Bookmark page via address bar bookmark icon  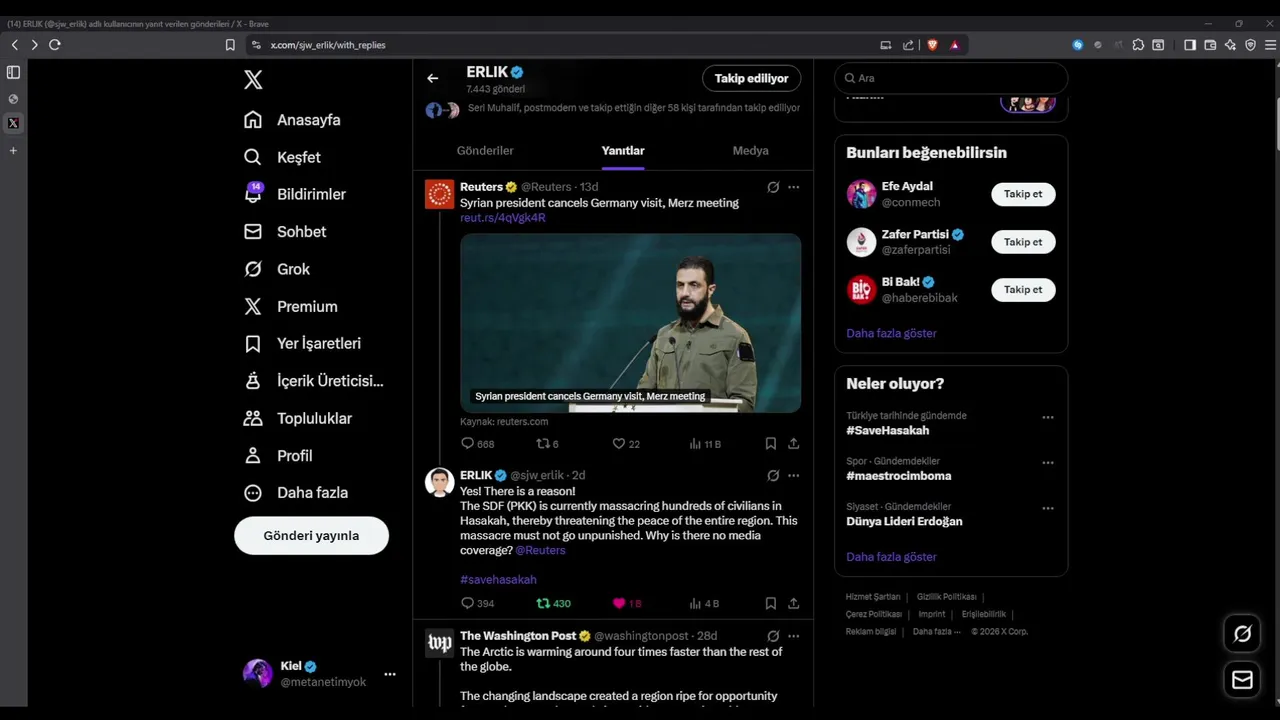[x=230, y=45]
